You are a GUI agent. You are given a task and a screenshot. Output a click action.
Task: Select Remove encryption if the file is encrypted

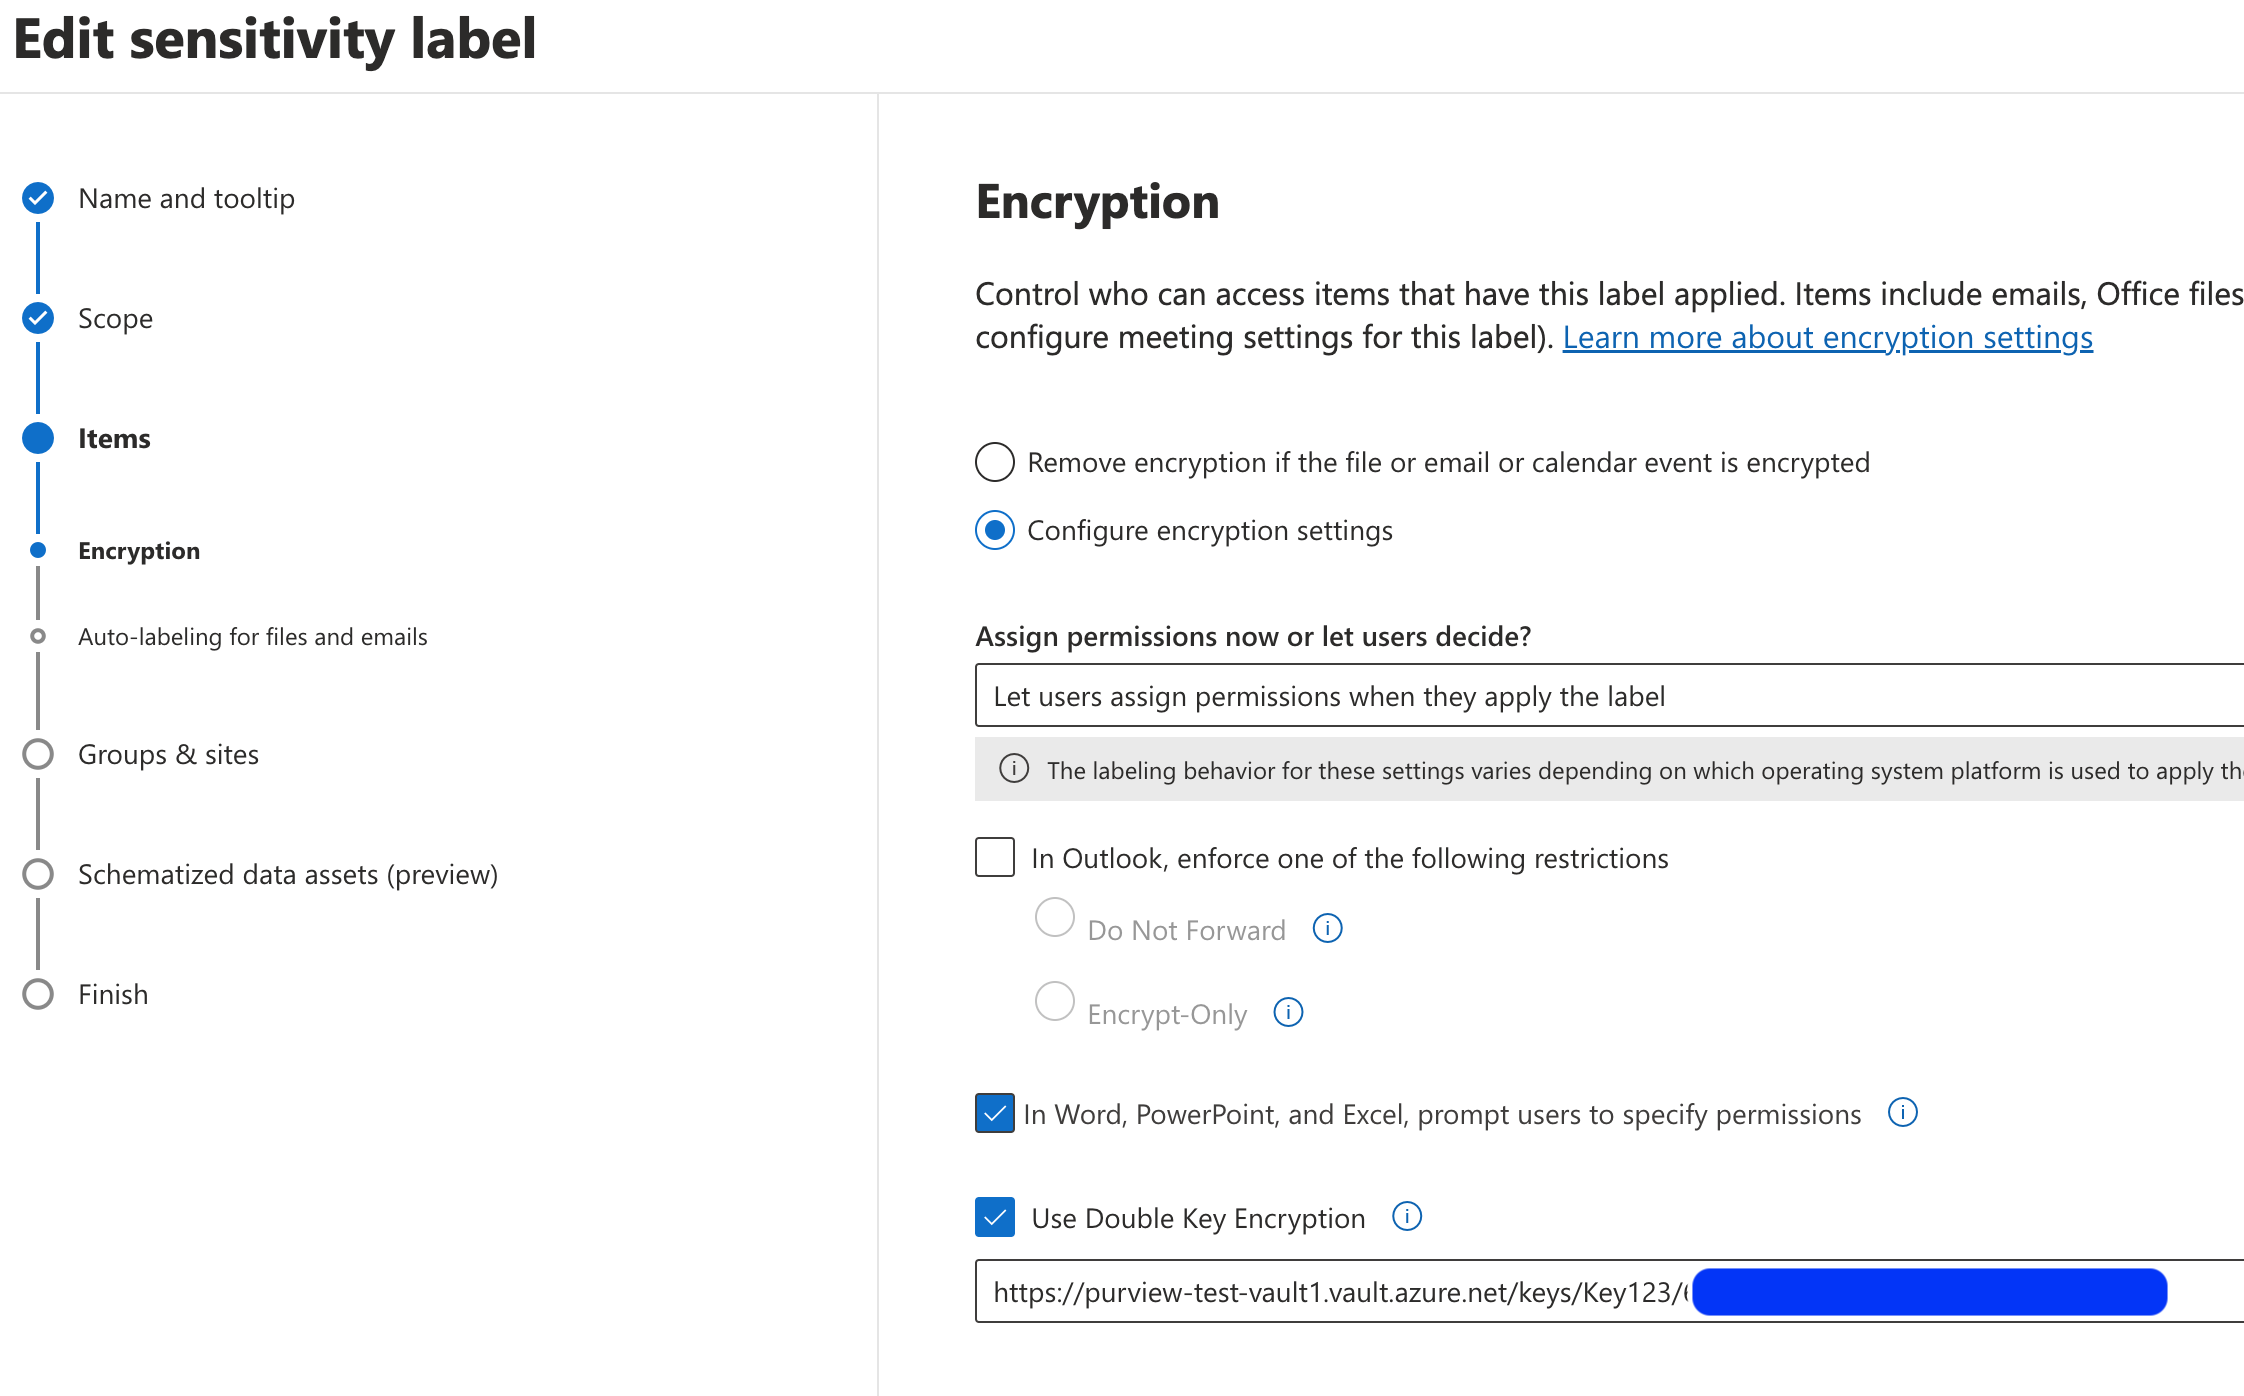pos(994,462)
